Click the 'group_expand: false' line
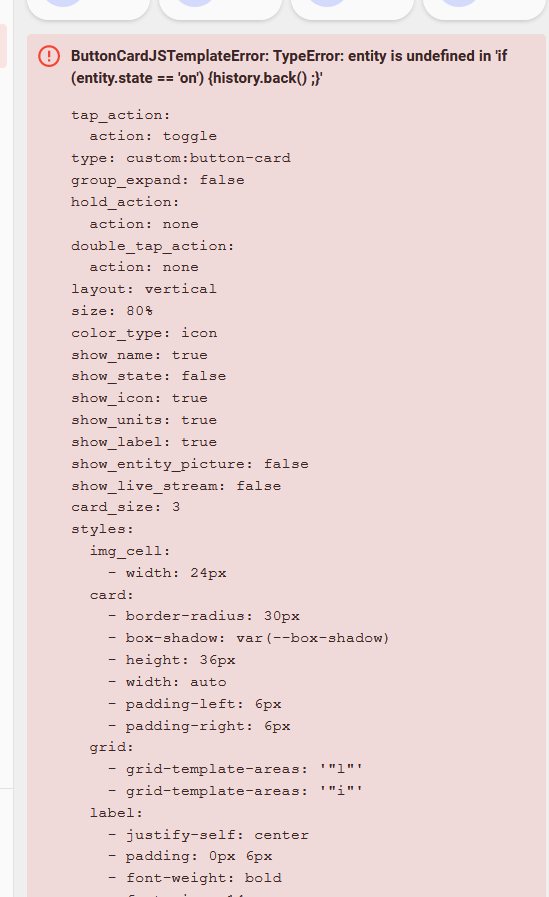The height and width of the screenshot is (897, 549). coord(158,180)
